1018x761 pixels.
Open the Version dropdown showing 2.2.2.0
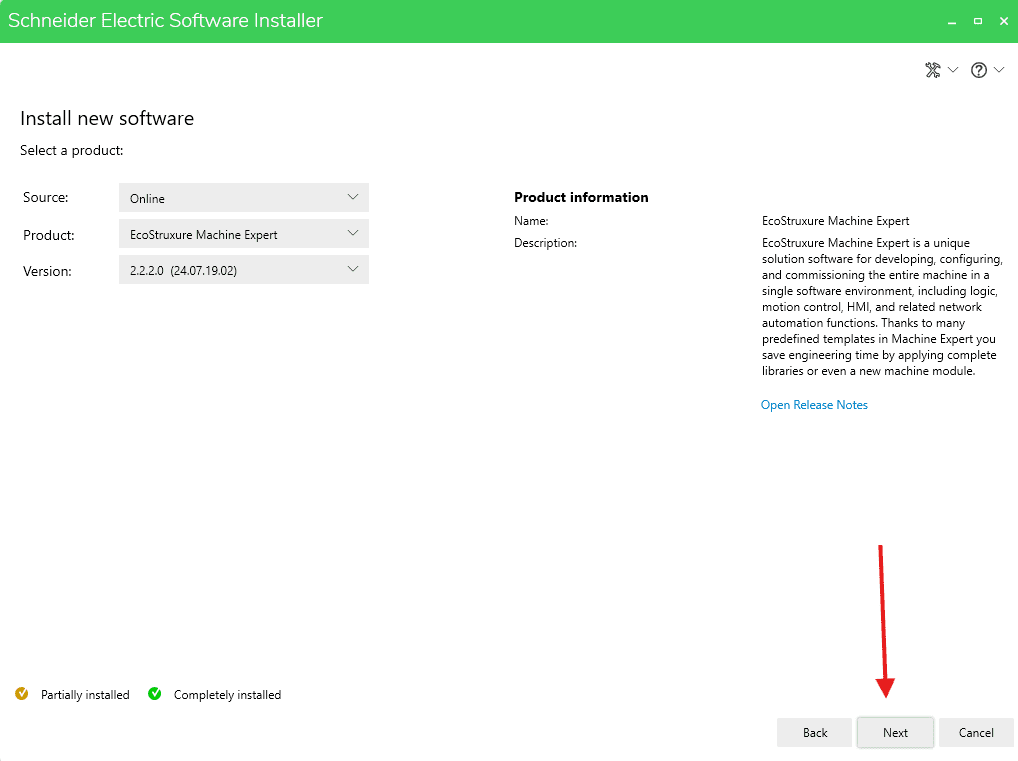(x=243, y=269)
